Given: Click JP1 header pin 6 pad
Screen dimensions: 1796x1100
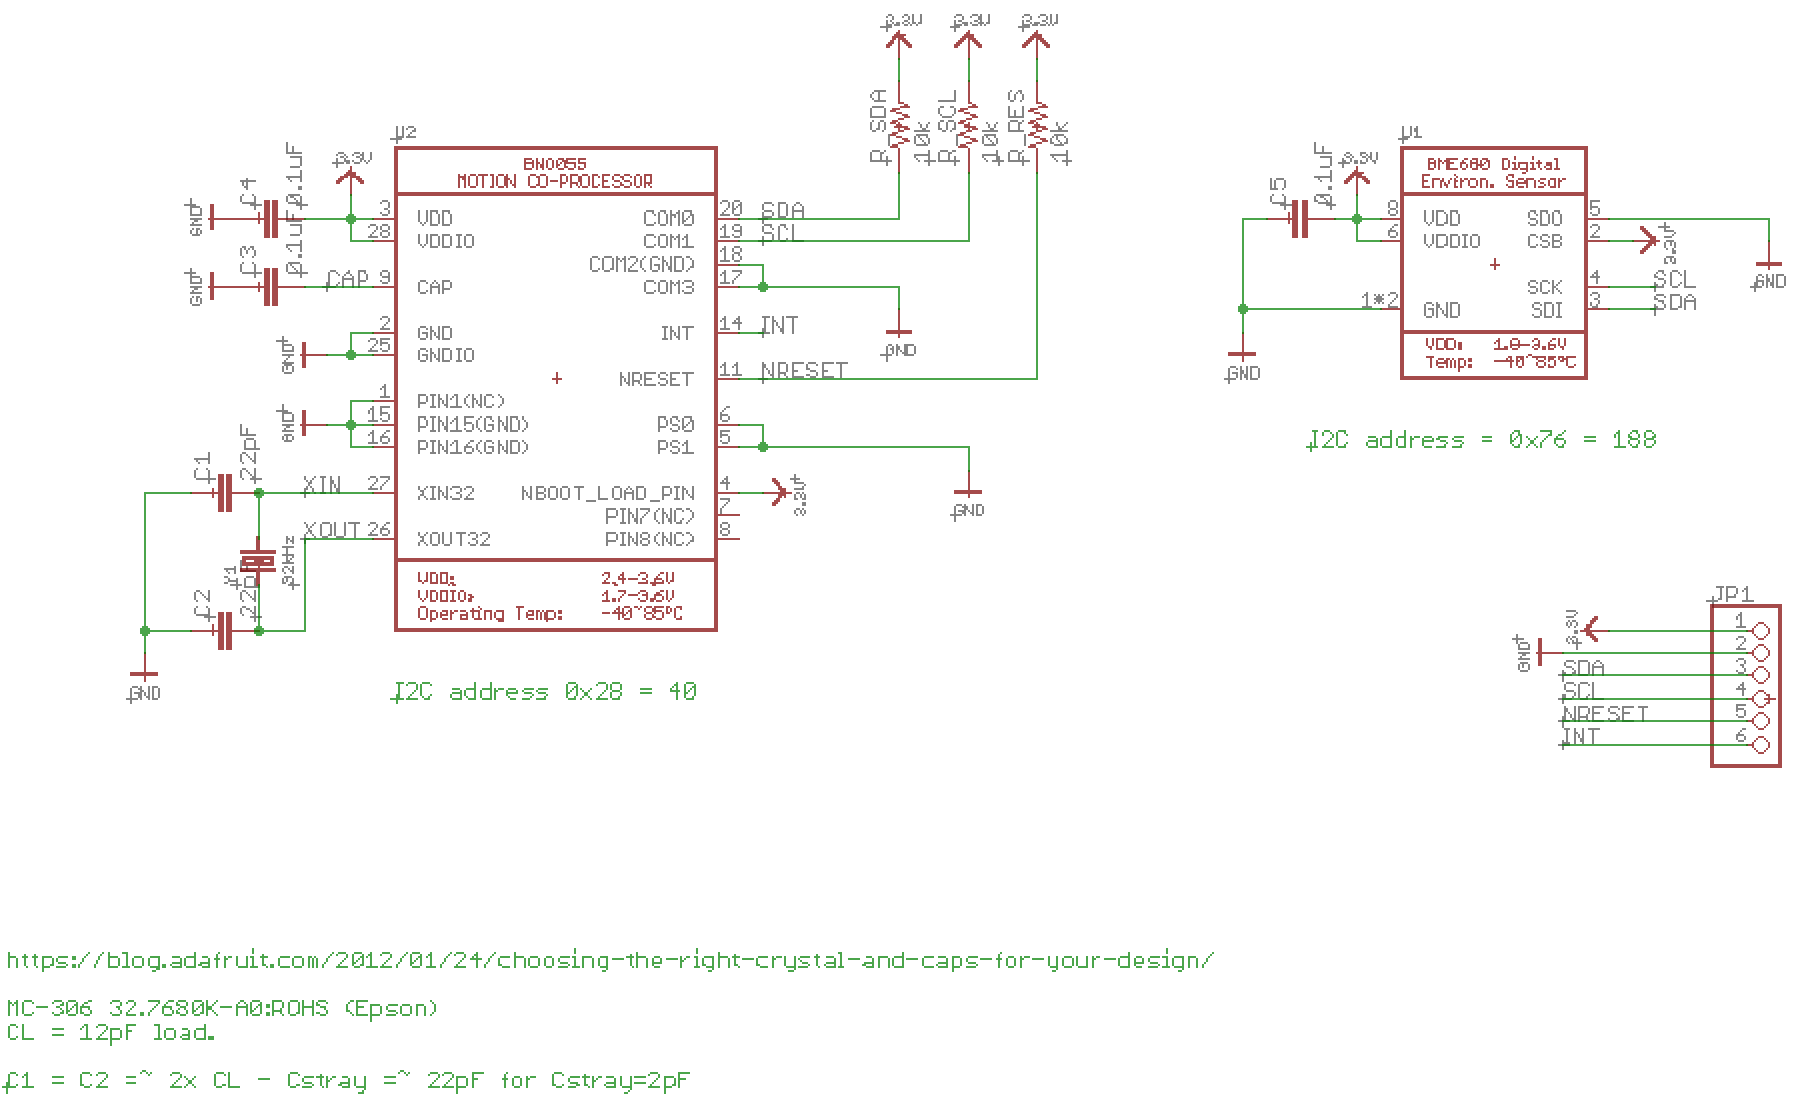Looking at the screenshot, I should 1760,745.
